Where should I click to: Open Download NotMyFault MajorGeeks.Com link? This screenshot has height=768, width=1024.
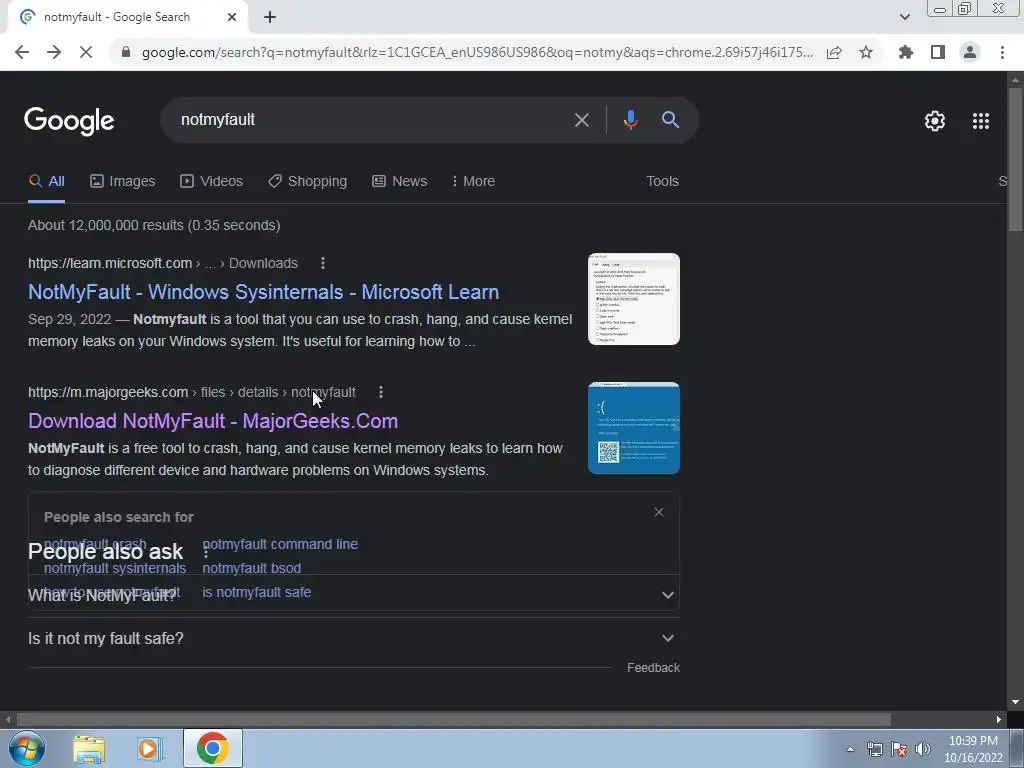pos(213,421)
